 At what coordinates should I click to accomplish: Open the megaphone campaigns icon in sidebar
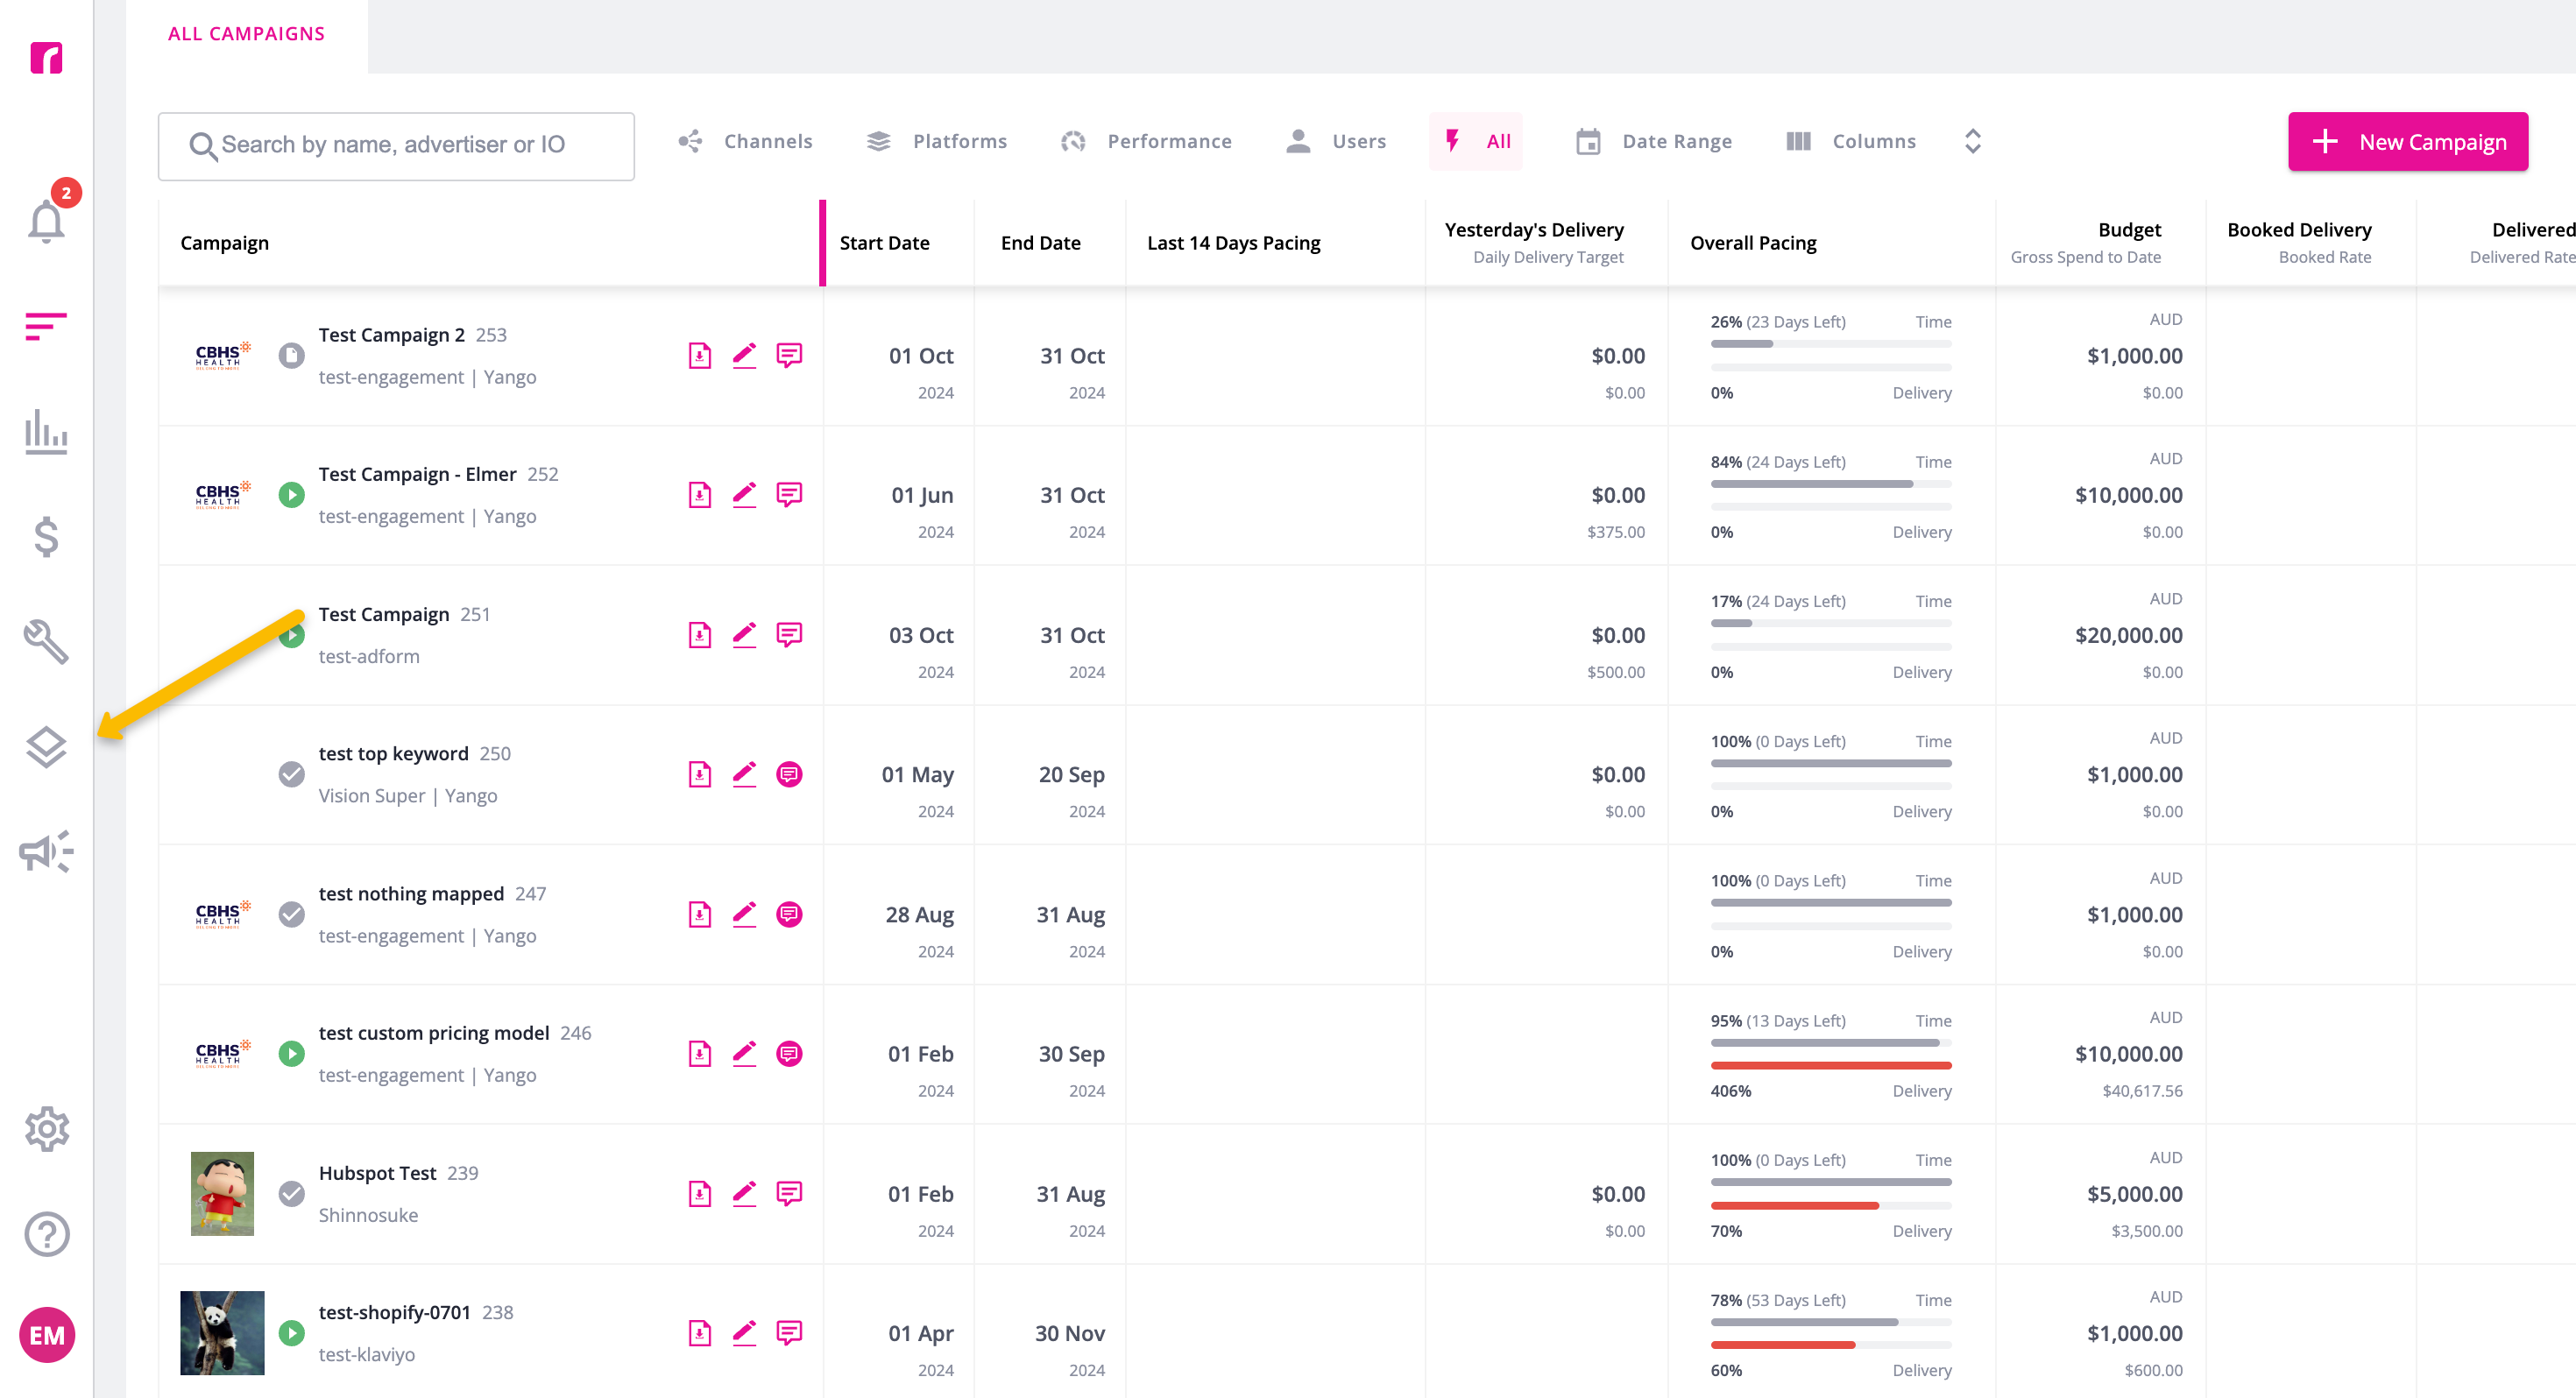click(46, 851)
